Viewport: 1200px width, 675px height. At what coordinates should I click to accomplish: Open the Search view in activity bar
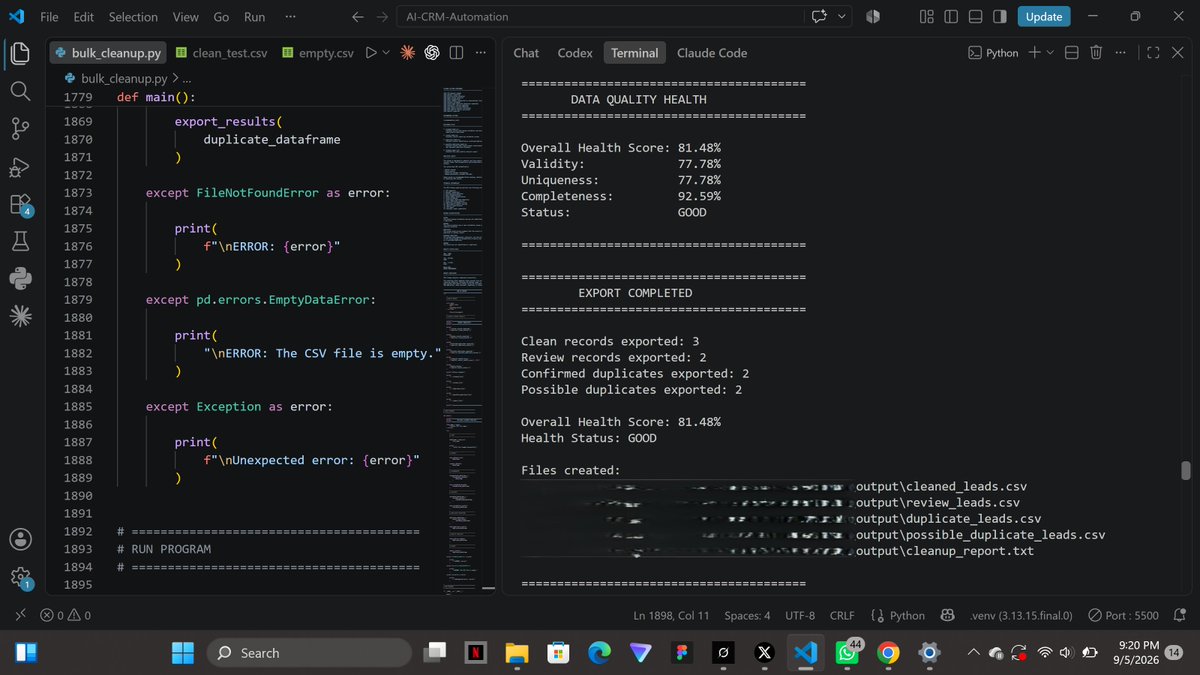point(21,91)
